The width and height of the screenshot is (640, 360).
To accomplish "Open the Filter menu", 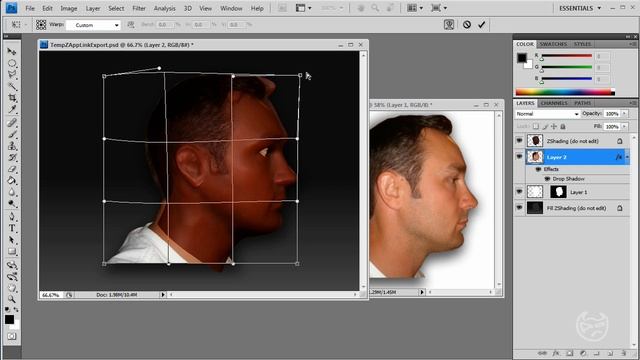I will tap(139, 8).
